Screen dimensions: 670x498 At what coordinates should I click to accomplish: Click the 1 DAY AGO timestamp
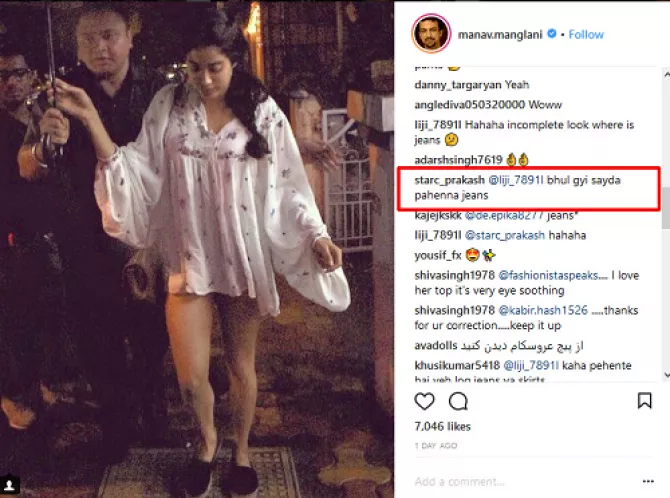pyautogui.click(x=436, y=445)
